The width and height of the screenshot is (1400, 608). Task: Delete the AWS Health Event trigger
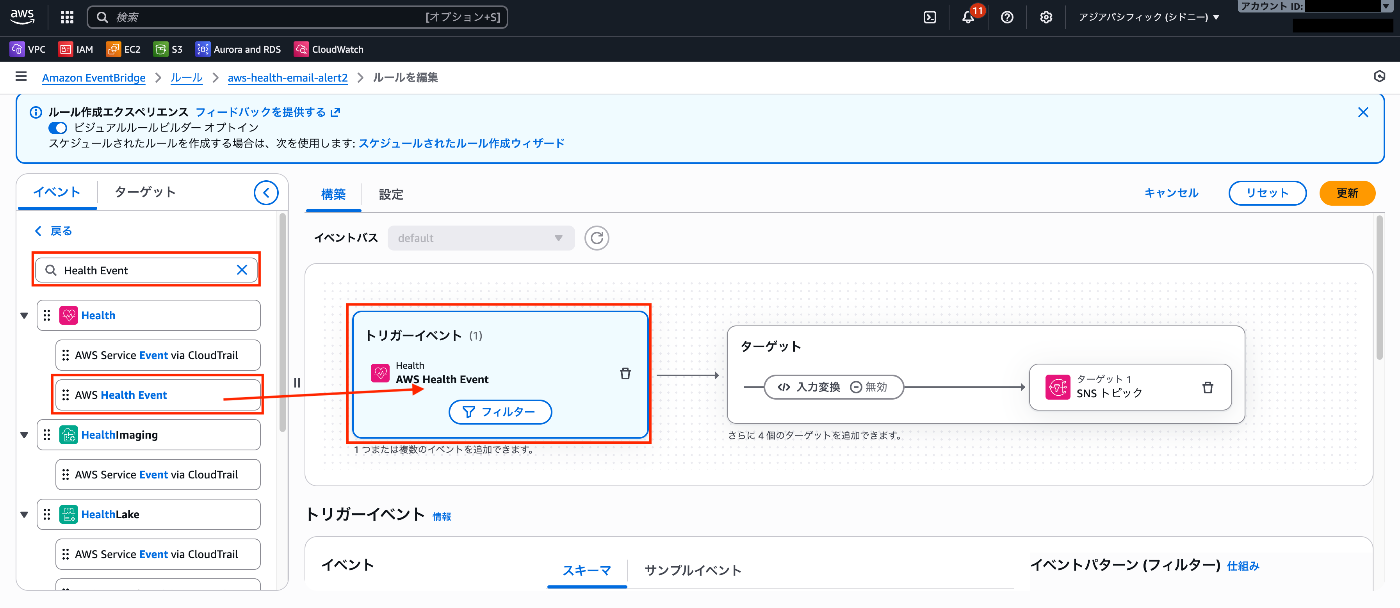pos(626,373)
